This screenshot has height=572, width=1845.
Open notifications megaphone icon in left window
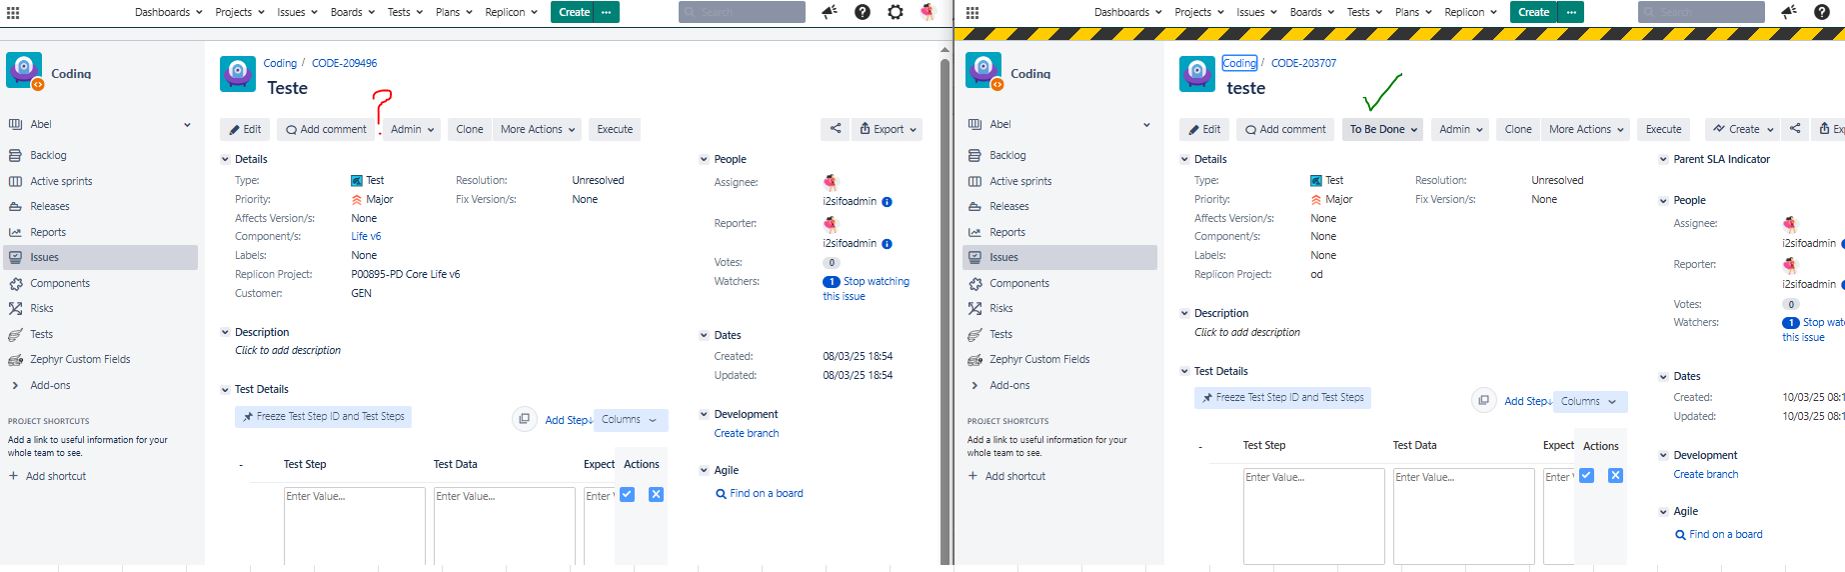[x=829, y=12]
